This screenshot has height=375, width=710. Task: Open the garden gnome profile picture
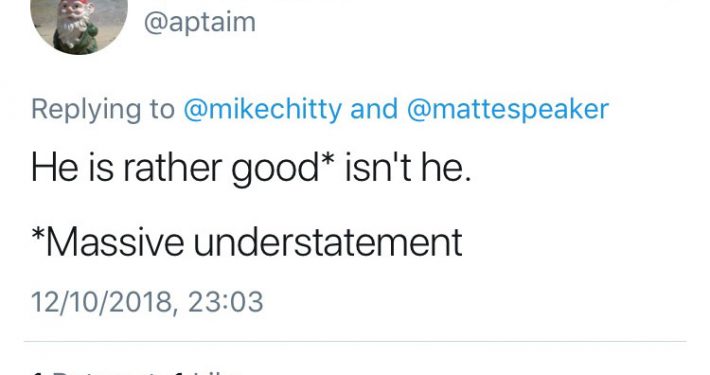(79, 23)
